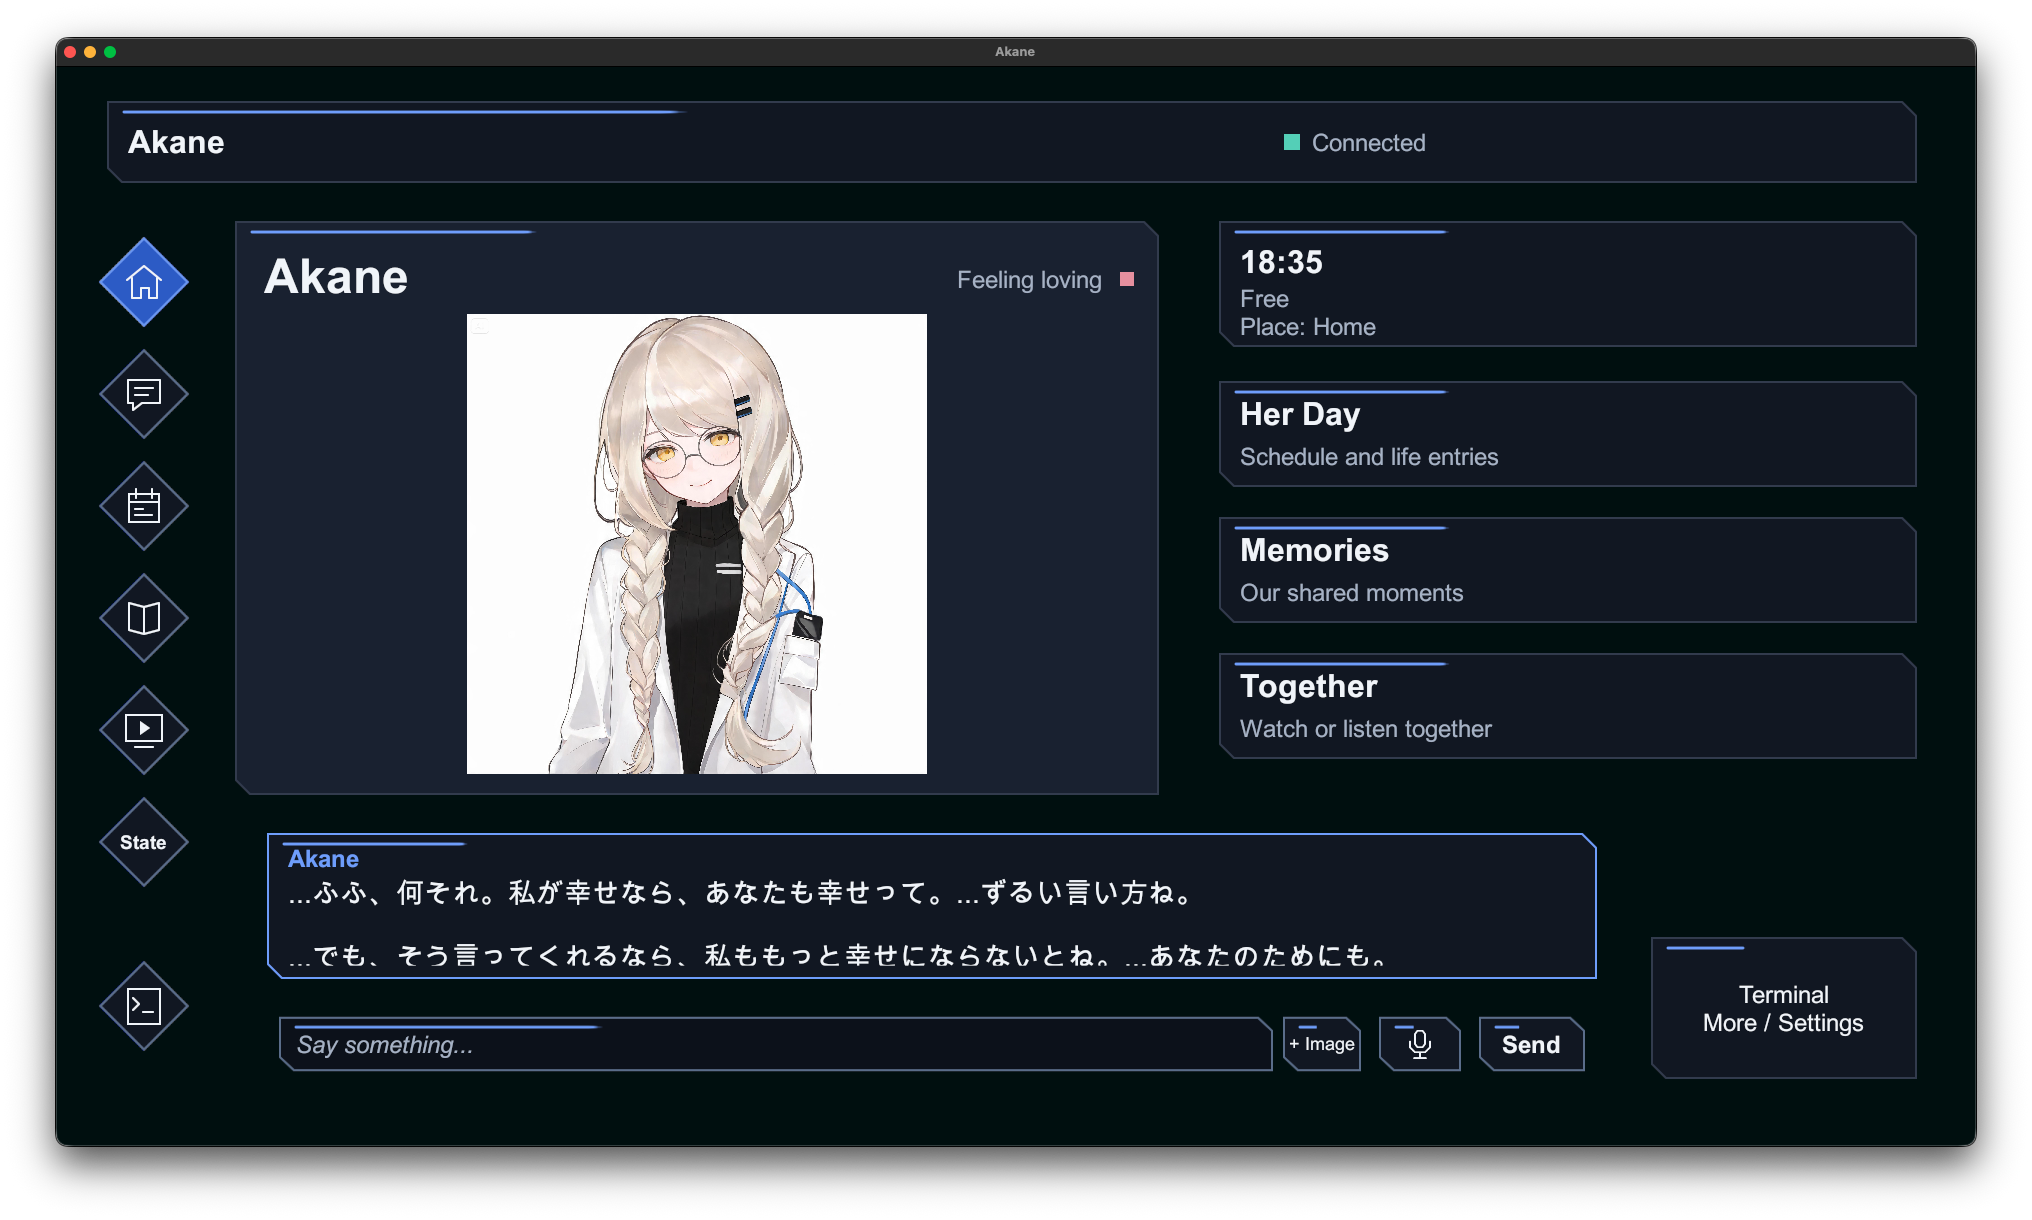Screen dimensions: 2032x1220
Task: Click Akane's Japanese message bubble
Action: click(931, 906)
